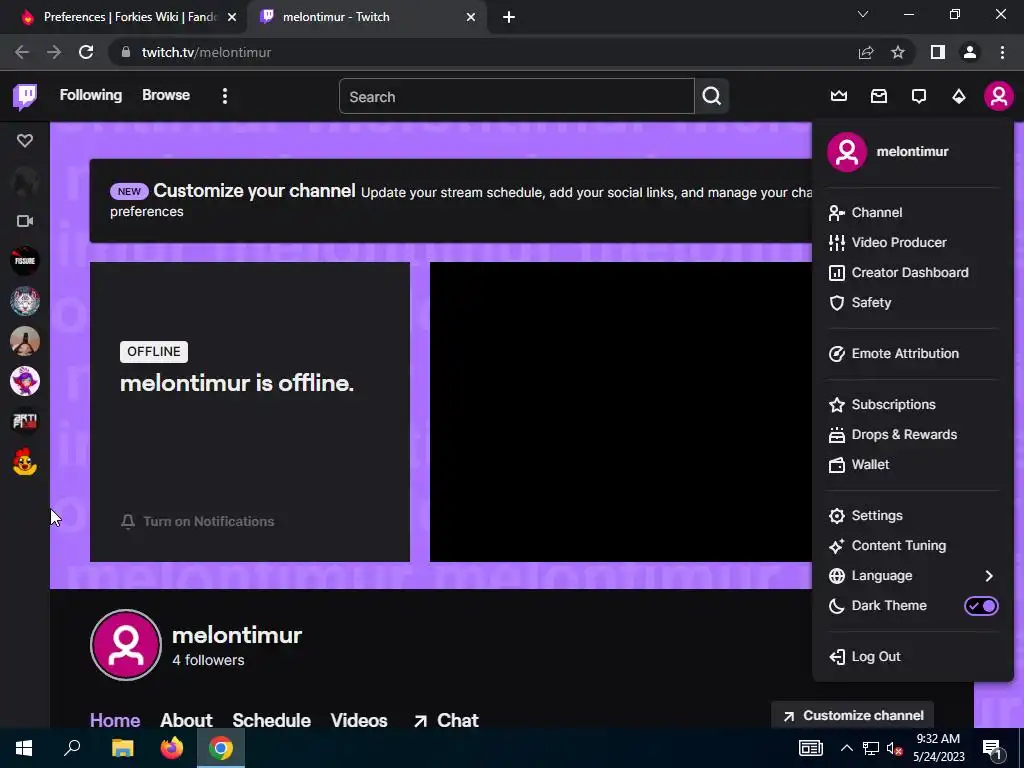Click the search magnifier button
1024x768 pixels.
[711, 96]
